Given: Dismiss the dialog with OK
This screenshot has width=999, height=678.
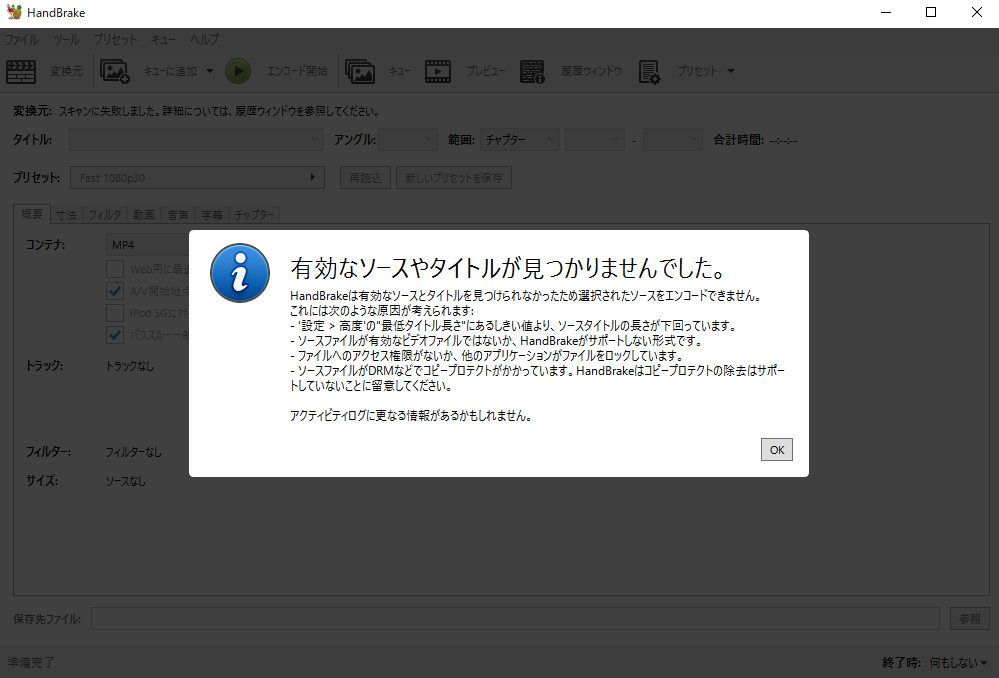Looking at the screenshot, I should [x=777, y=449].
